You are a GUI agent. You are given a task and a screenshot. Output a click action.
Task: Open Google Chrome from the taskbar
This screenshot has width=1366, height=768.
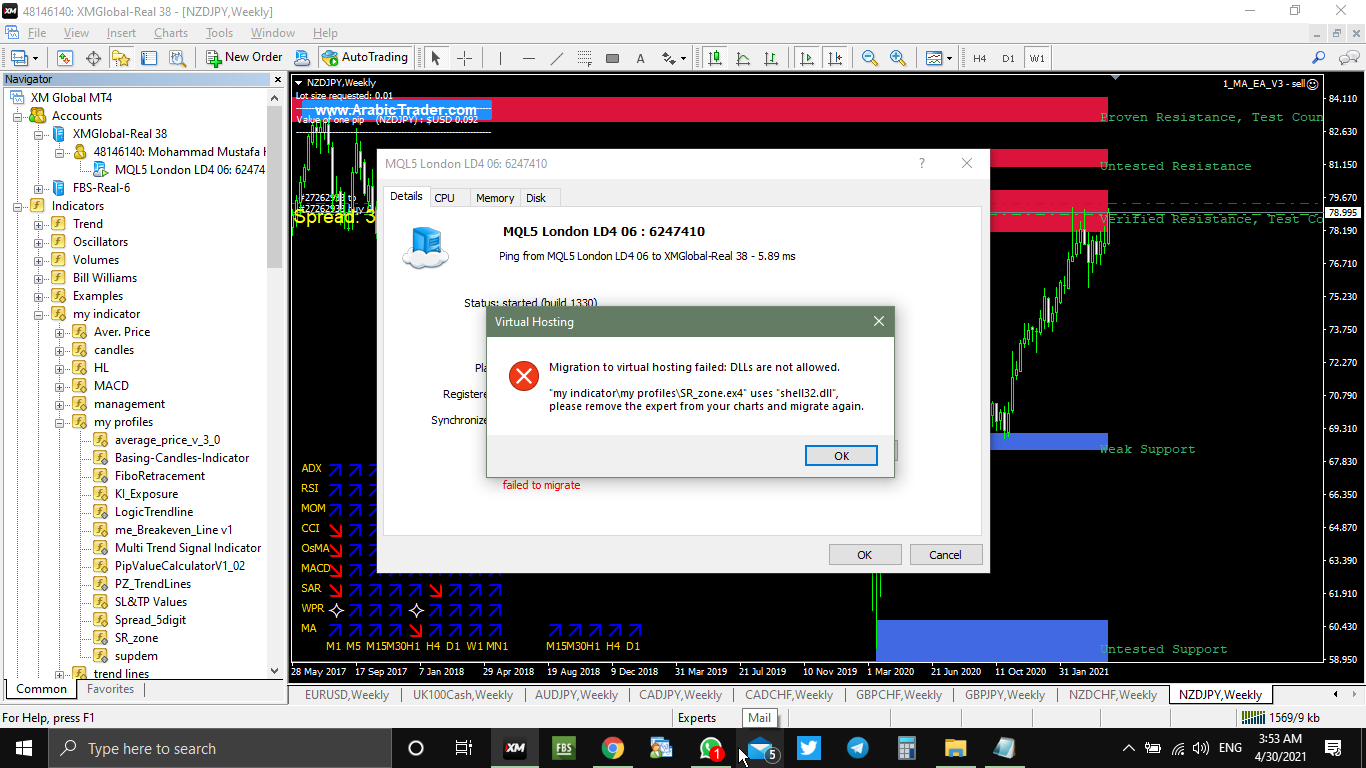coord(613,748)
